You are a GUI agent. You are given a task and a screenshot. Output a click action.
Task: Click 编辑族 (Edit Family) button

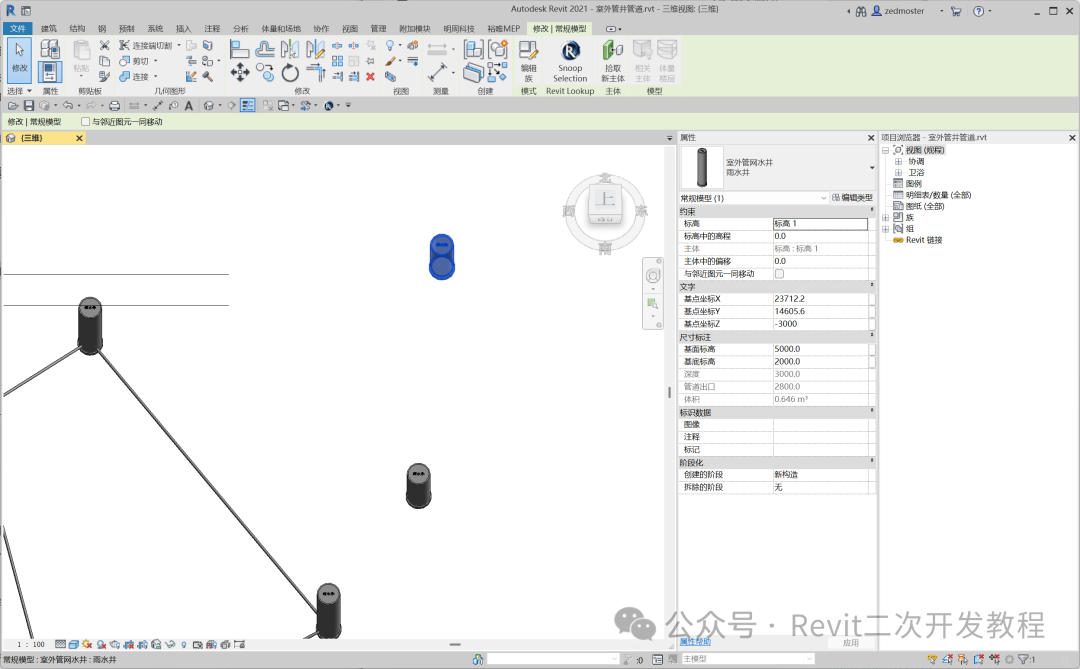pos(528,61)
